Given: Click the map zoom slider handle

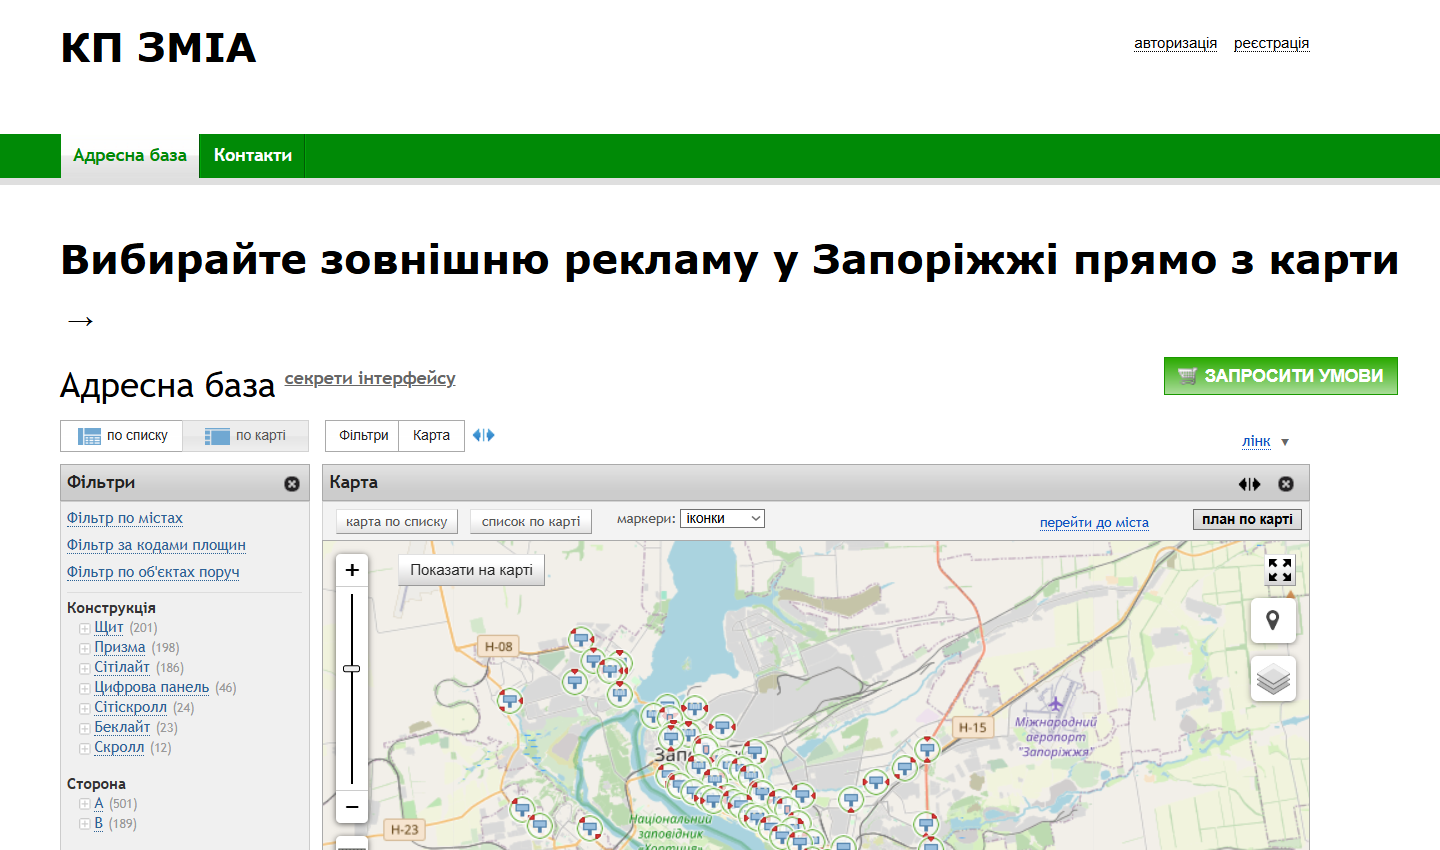Looking at the screenshot, I should pos(352,668).
